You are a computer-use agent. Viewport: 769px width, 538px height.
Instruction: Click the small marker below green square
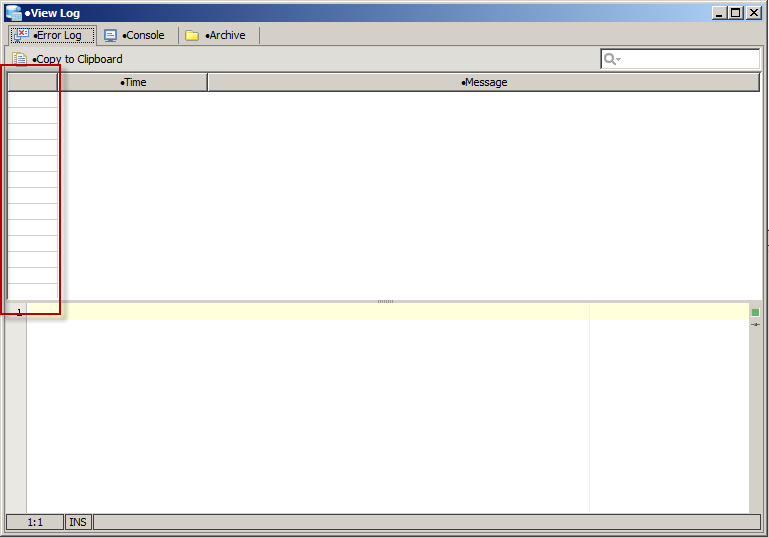click(x=755, y=325)
